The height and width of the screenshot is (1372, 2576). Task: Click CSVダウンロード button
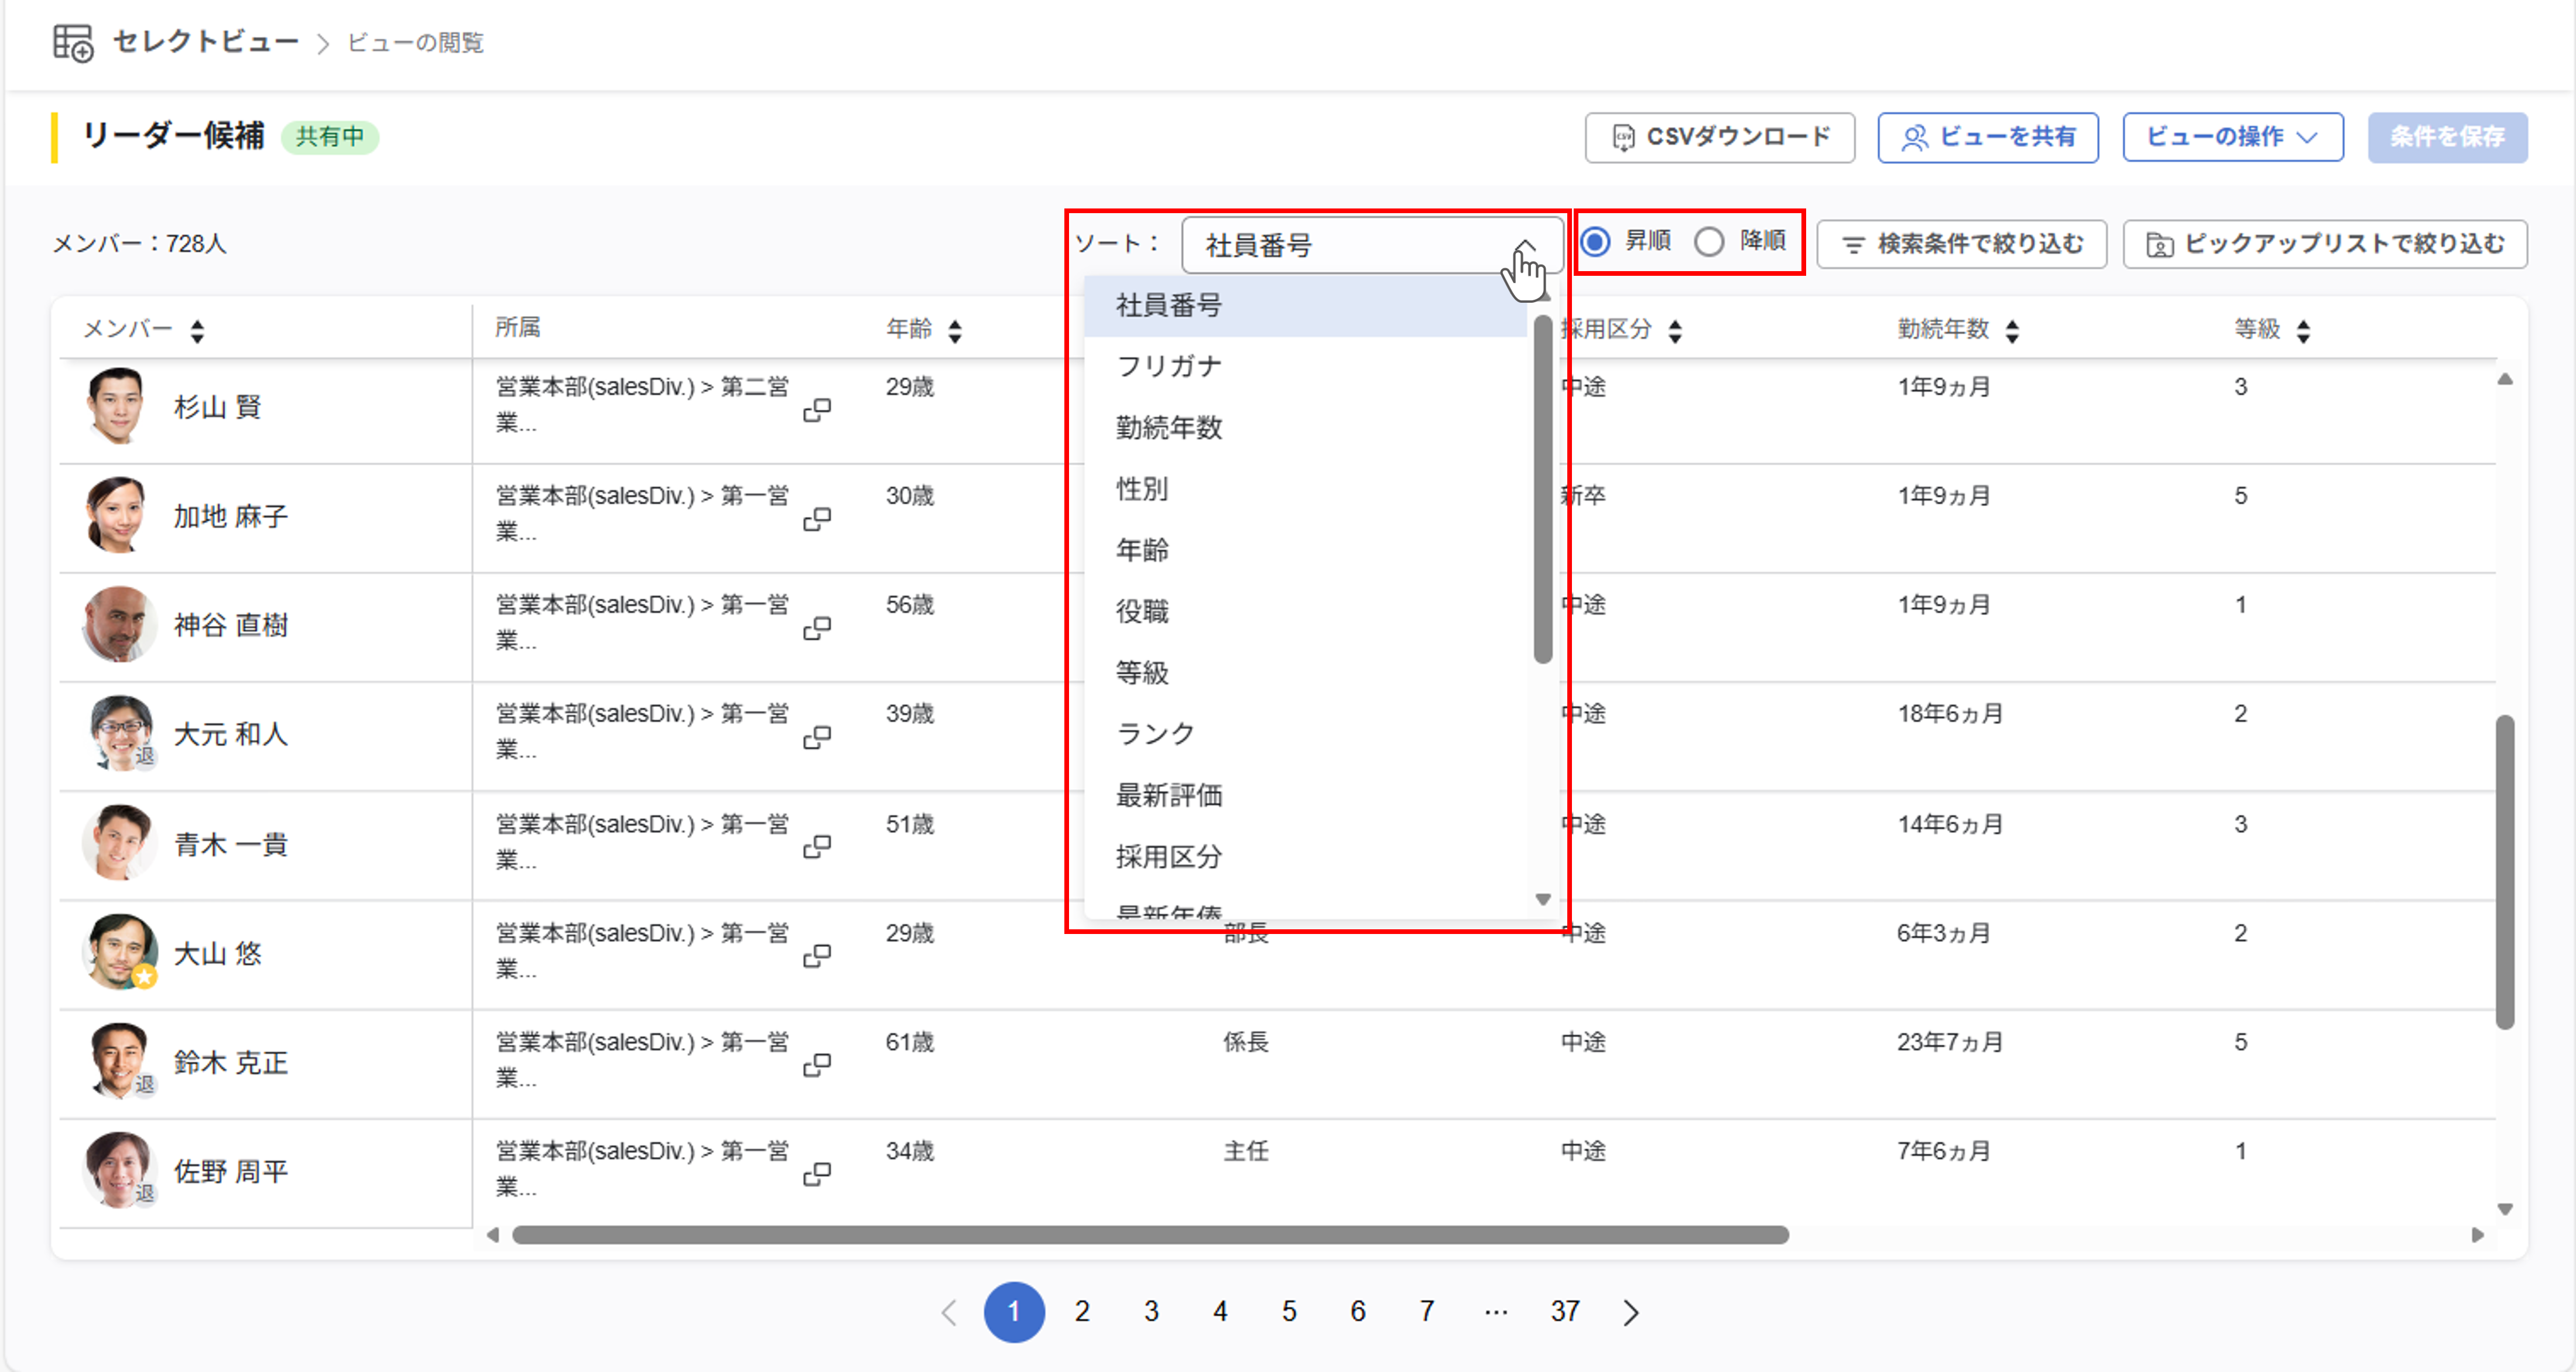1719,137
